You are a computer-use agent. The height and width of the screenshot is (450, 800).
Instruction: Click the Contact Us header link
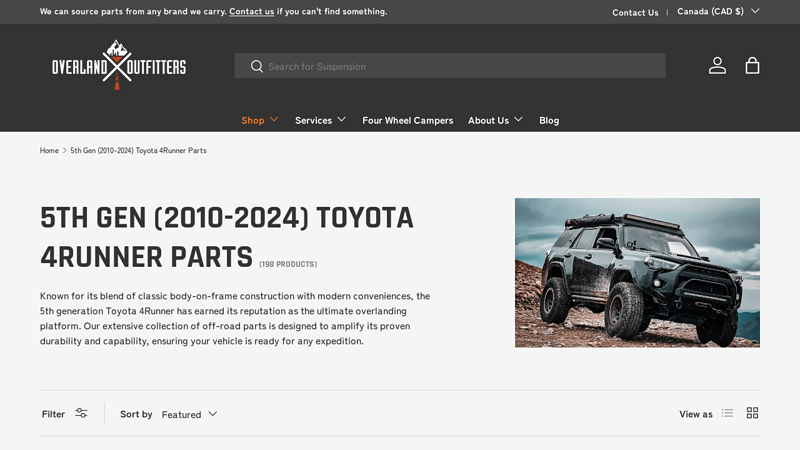(x=635, y=12)
